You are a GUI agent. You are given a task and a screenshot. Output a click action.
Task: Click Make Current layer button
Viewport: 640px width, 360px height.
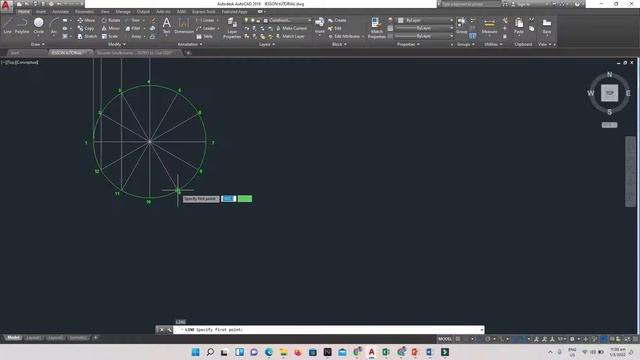point(291,28)
